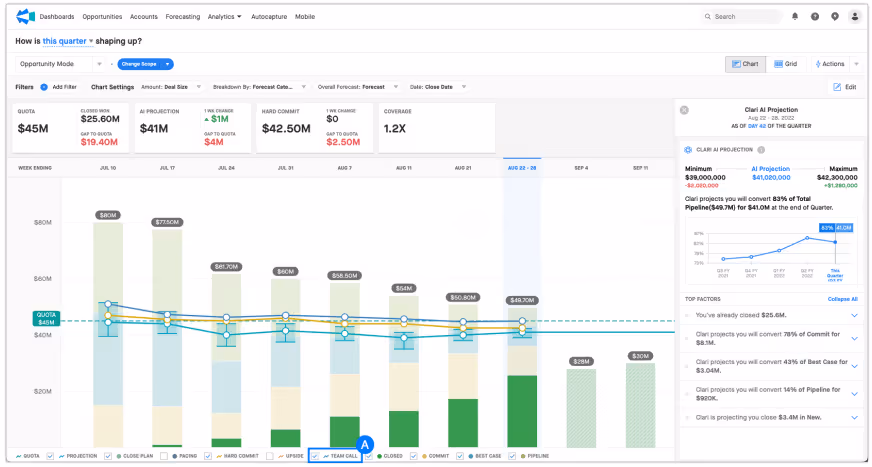Go to the Opportunities tab

102,17
